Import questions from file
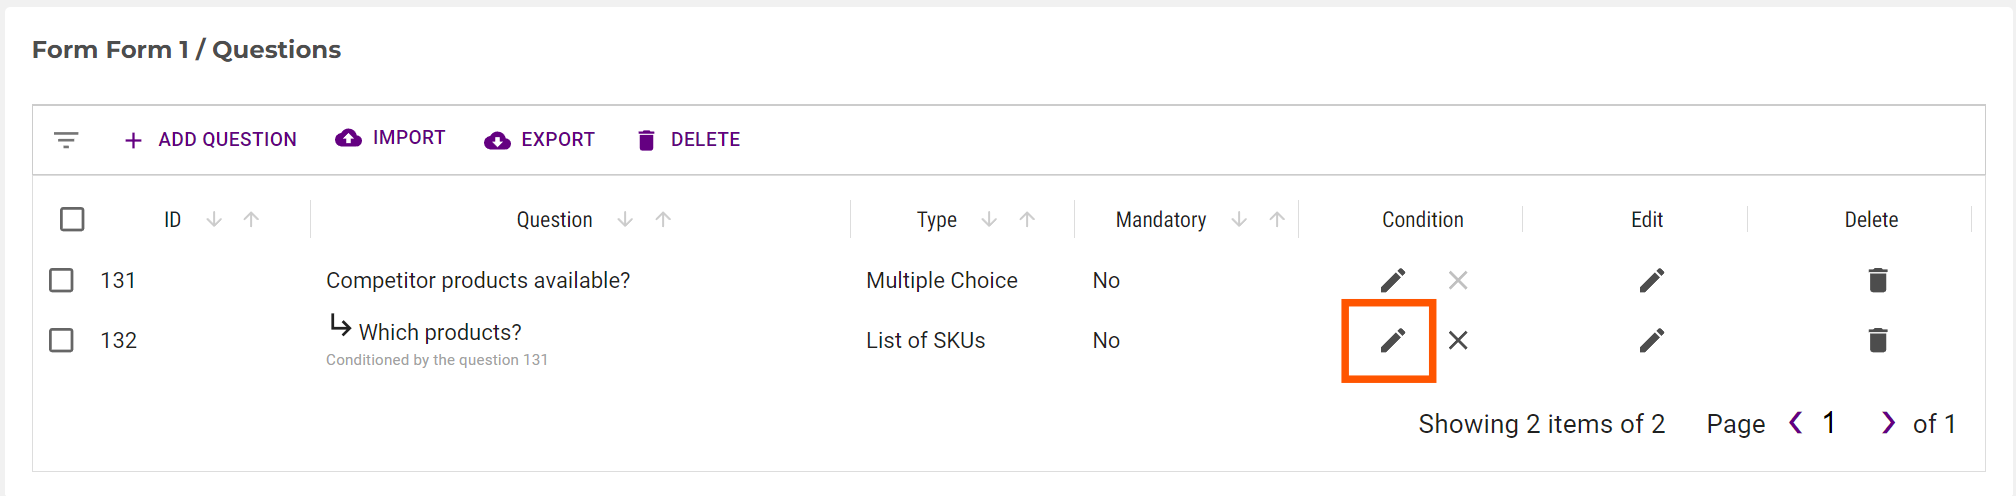Screen dimensions: 2016x496 (x=391, y=138)
